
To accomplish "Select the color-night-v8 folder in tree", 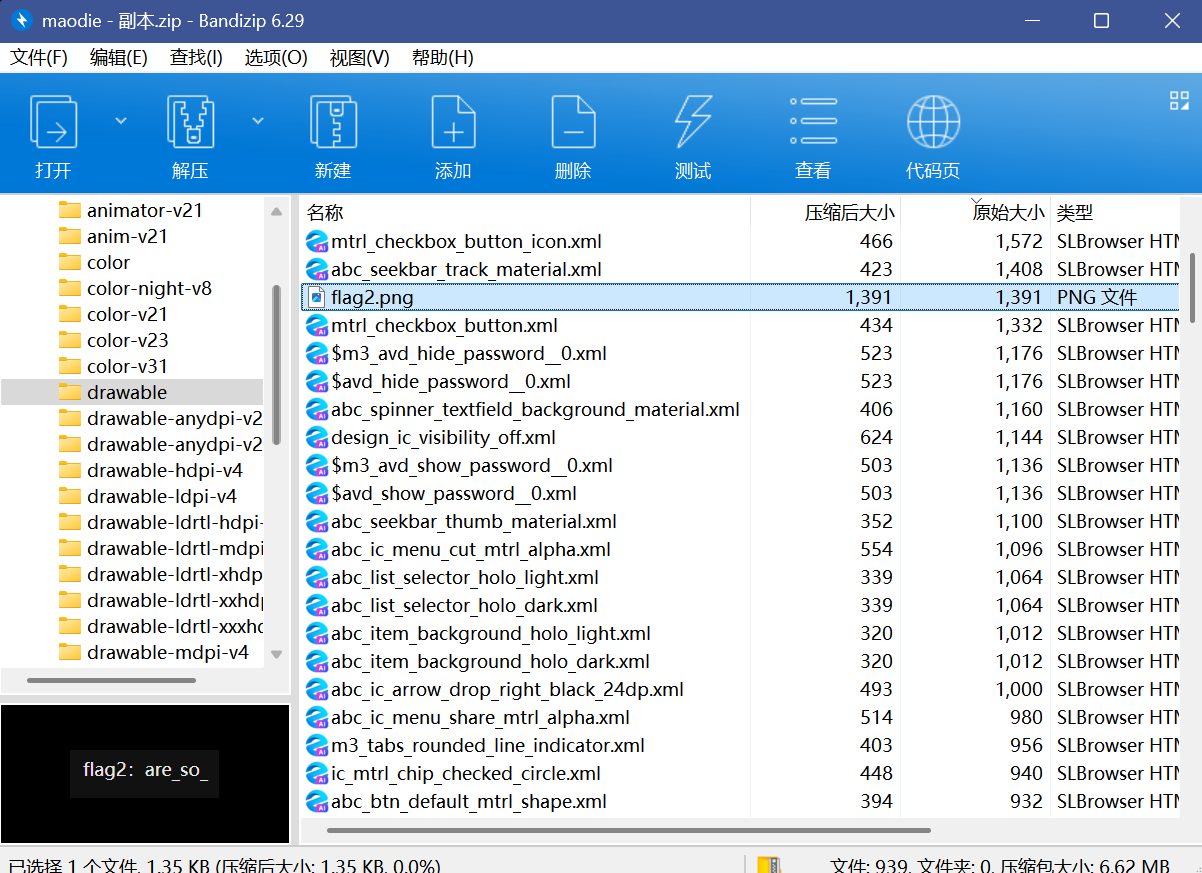I will tap(149, 288).
